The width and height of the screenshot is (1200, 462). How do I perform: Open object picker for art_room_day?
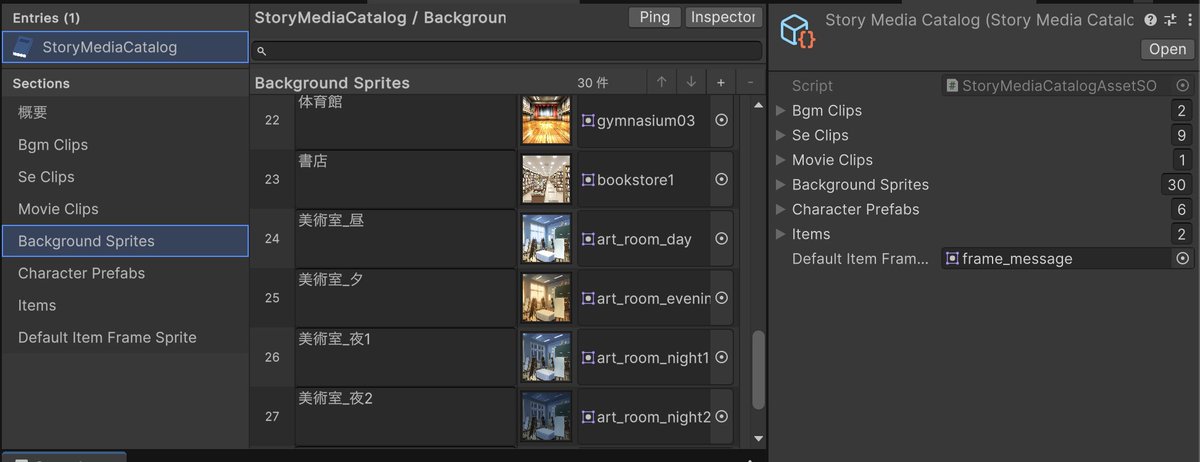coord(721,239)
